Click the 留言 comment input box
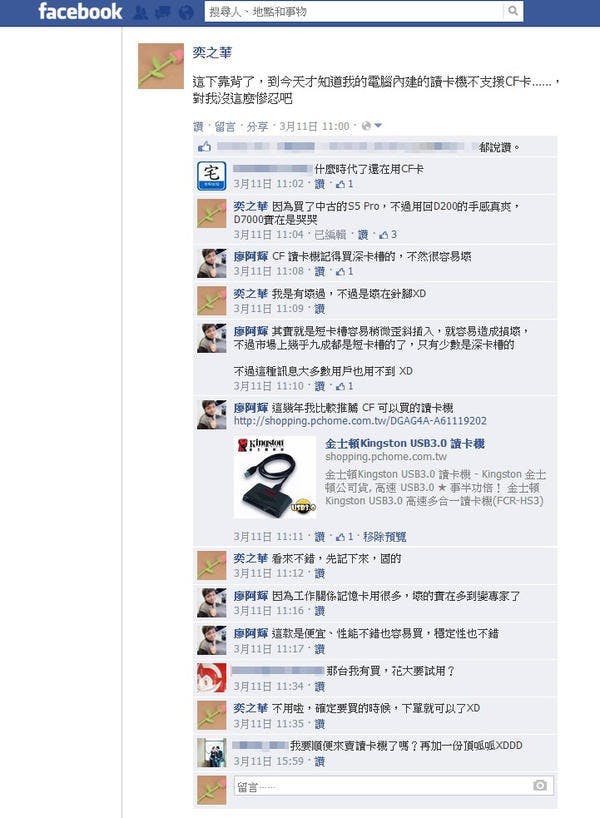Viewport: 600px width, 818px height. tap(393, 786)
